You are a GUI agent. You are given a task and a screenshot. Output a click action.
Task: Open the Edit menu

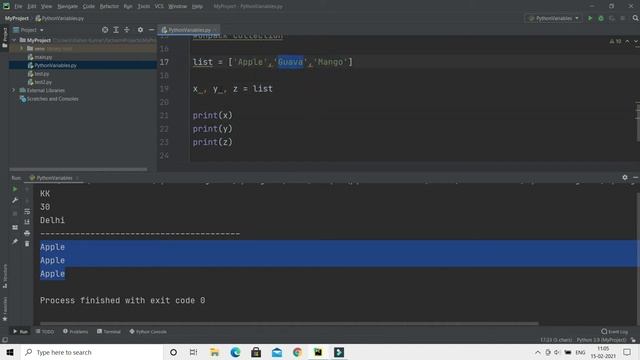click(x=32, y=7)
